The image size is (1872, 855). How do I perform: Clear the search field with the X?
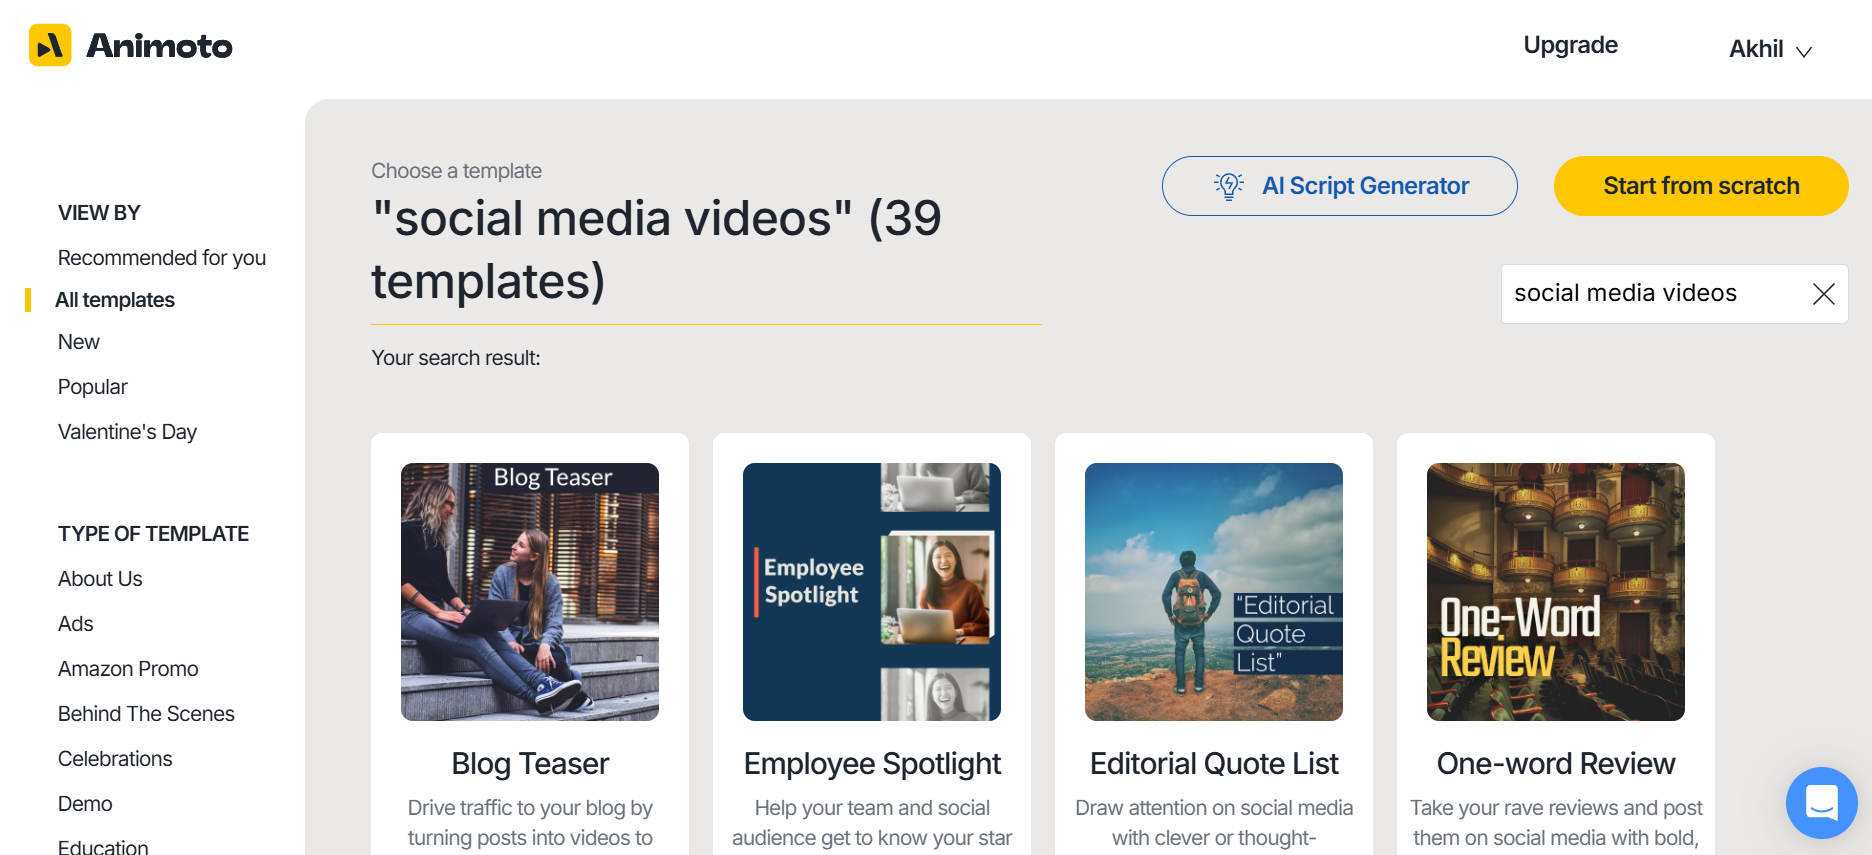coord(1823,294)
